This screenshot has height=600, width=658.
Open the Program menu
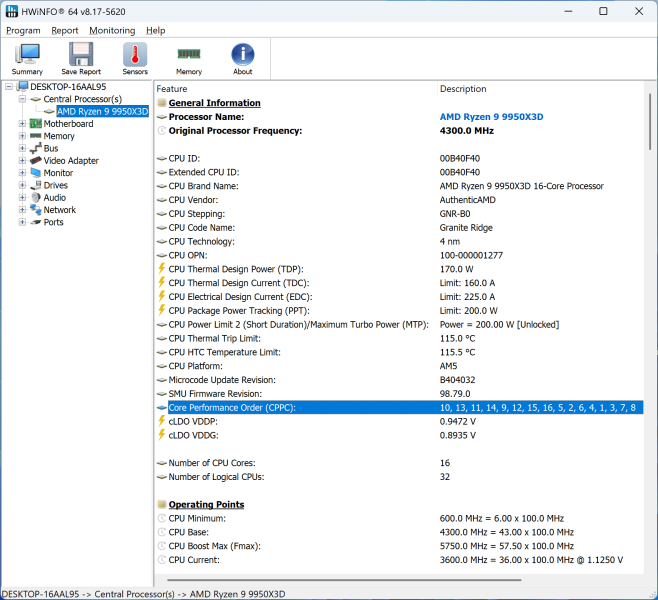click(x=24, y=31)
